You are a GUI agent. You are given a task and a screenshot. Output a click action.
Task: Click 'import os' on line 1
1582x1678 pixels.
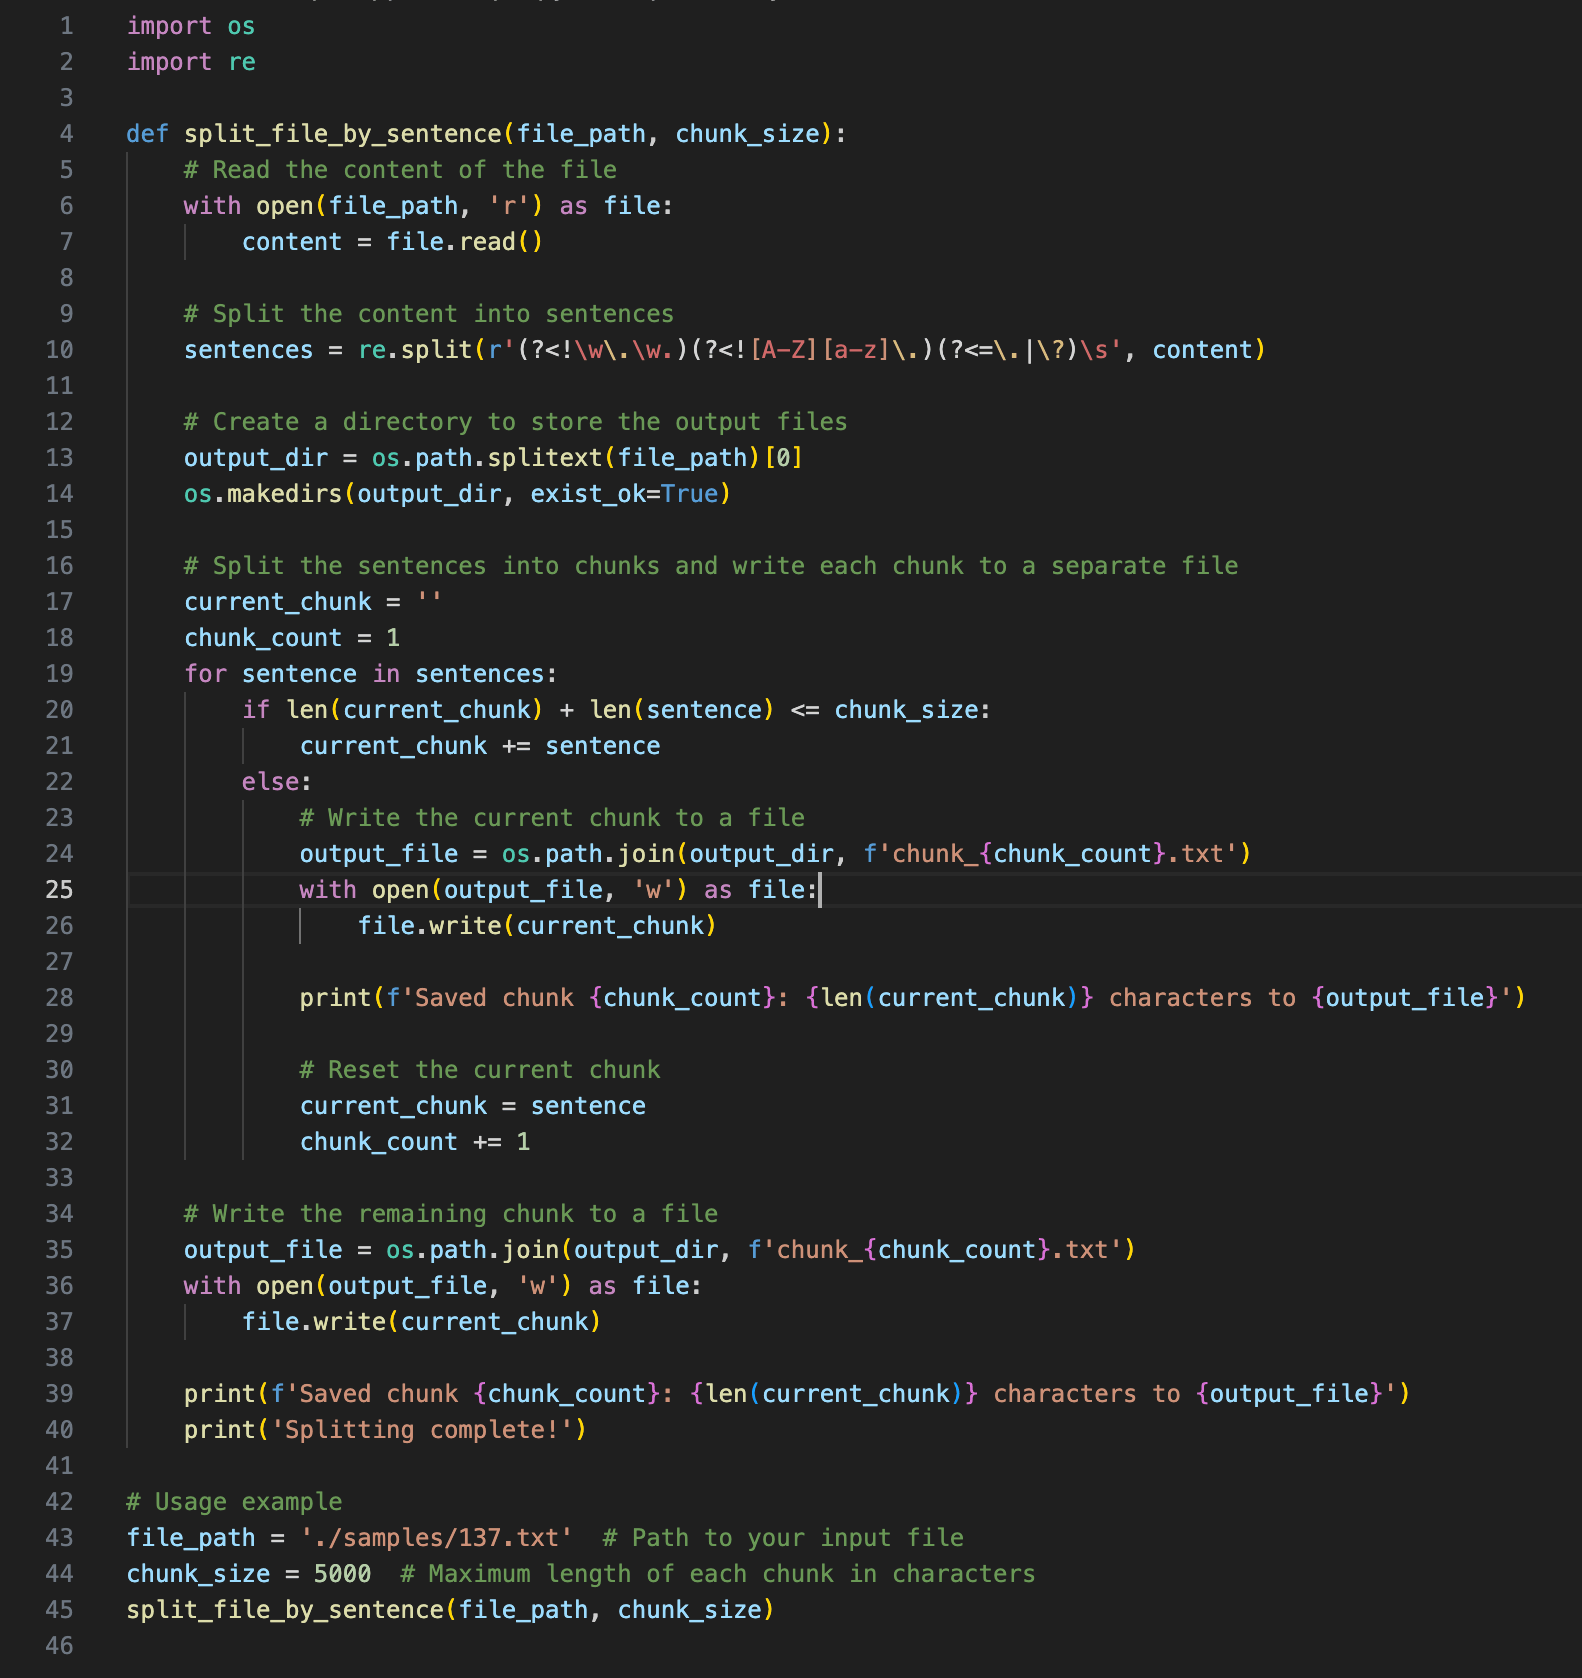pyautogui.click(x=191, y=26)
